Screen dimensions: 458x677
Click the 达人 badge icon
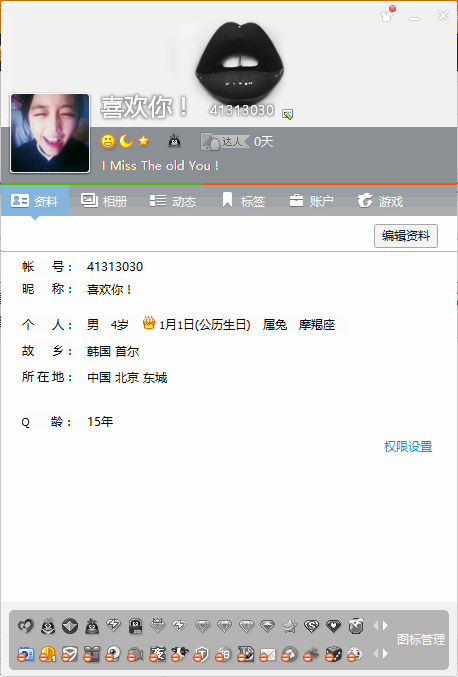click(x=225, y=142)
